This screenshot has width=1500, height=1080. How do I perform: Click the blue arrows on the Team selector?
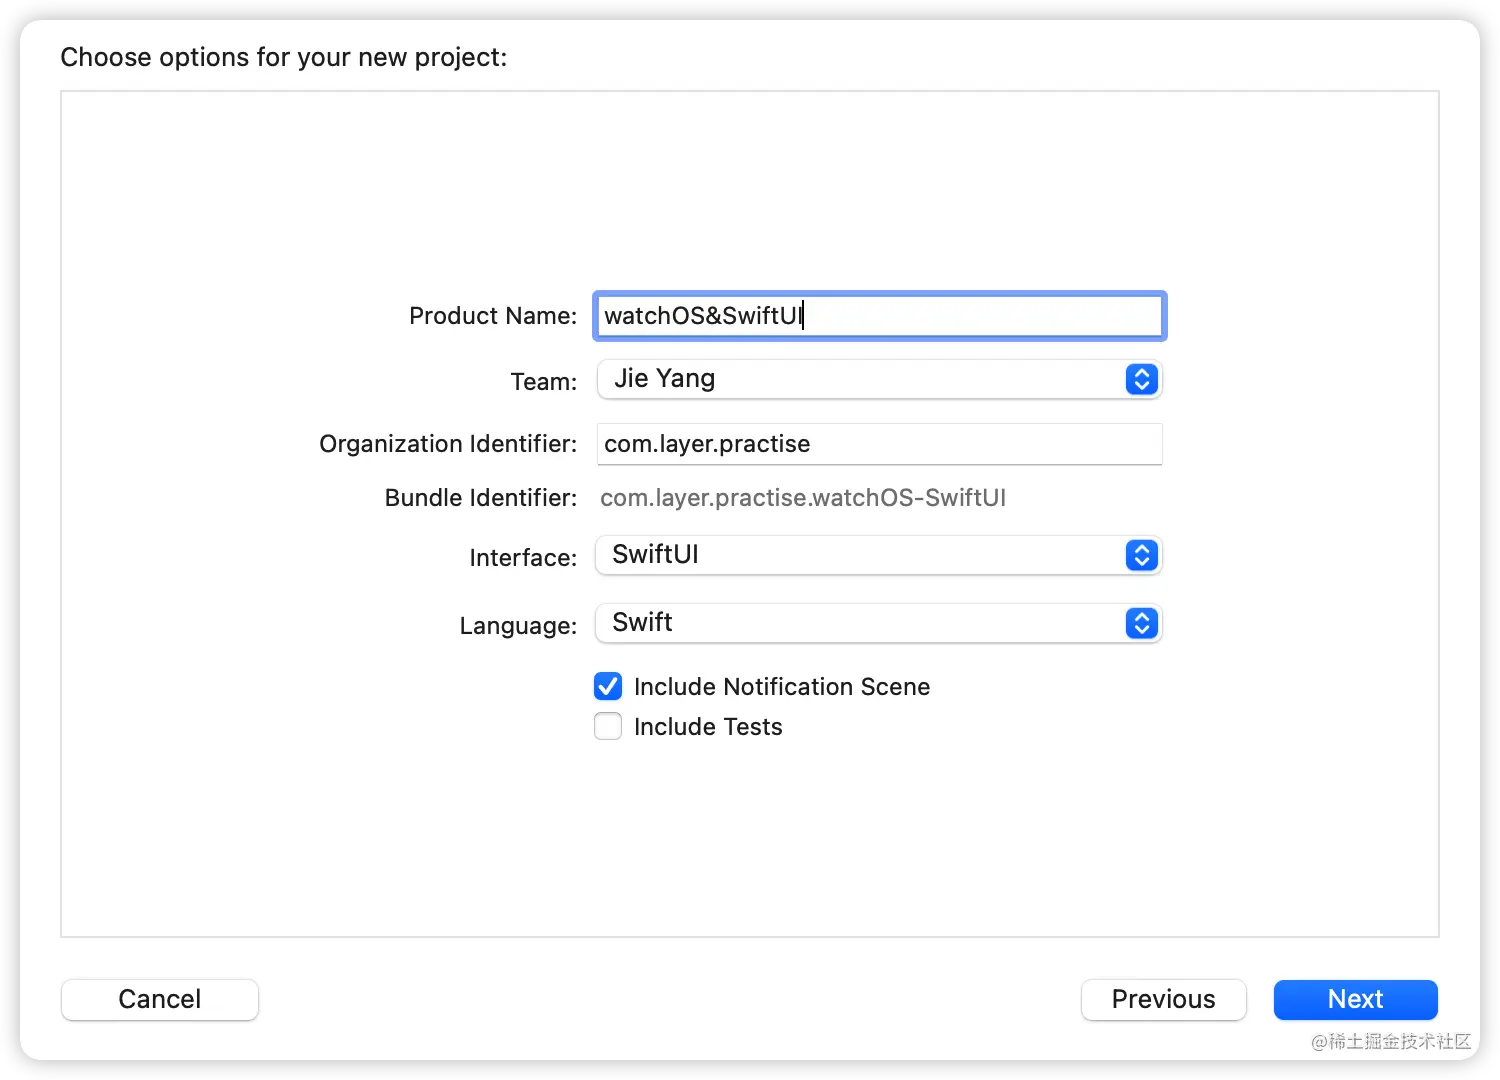tap(1141, 380)
